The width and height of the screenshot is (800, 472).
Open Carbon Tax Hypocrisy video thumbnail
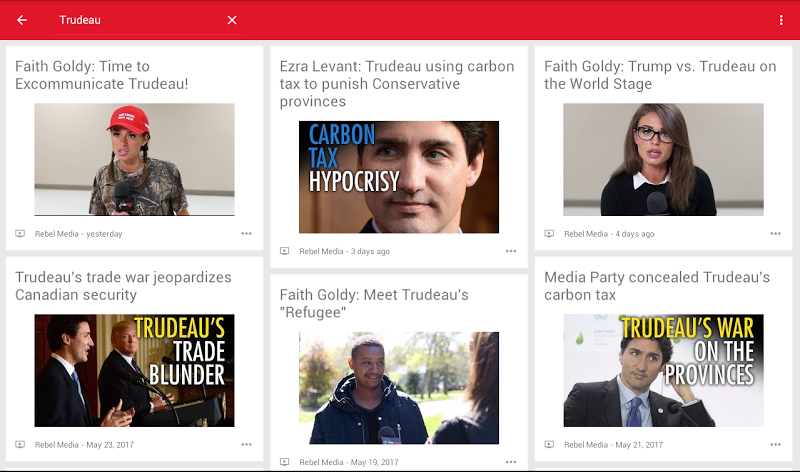pyautogui.click(x=399, y=177)
